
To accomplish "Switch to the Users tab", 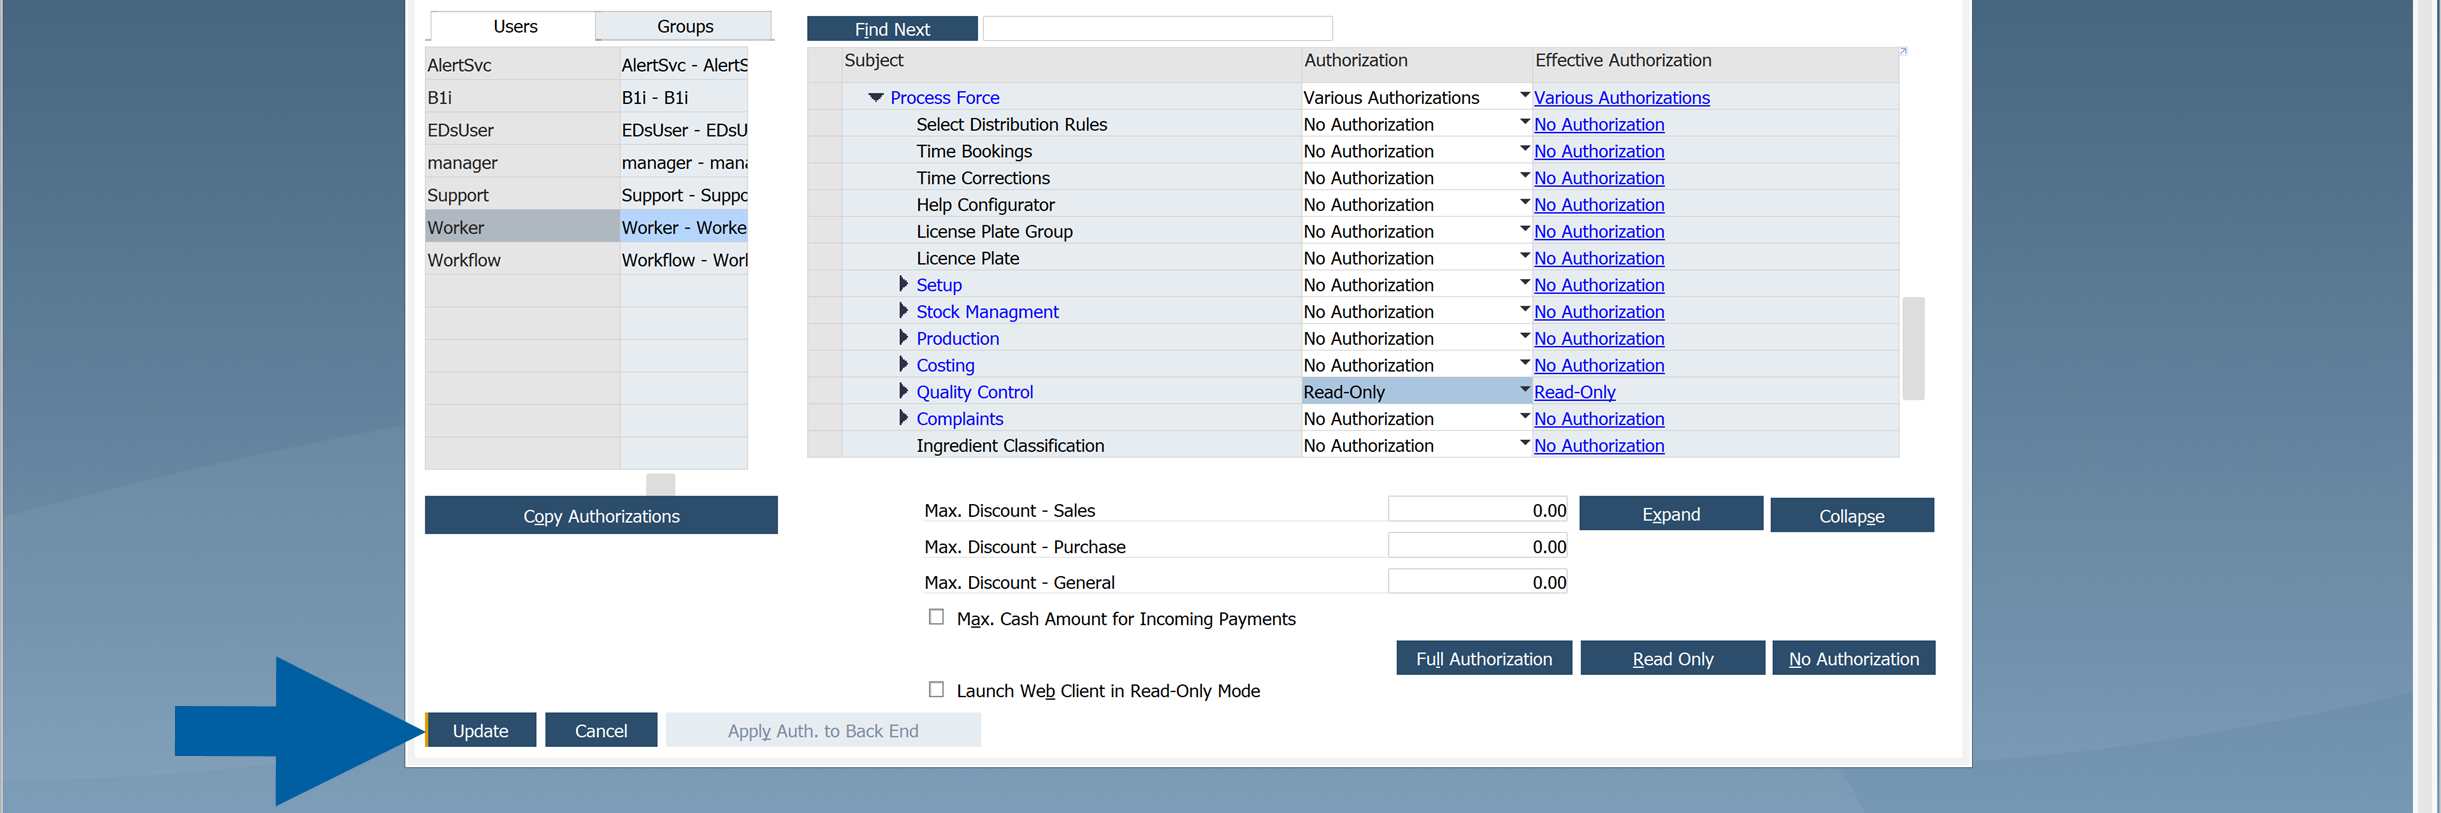I will click(x=514, y=26).
